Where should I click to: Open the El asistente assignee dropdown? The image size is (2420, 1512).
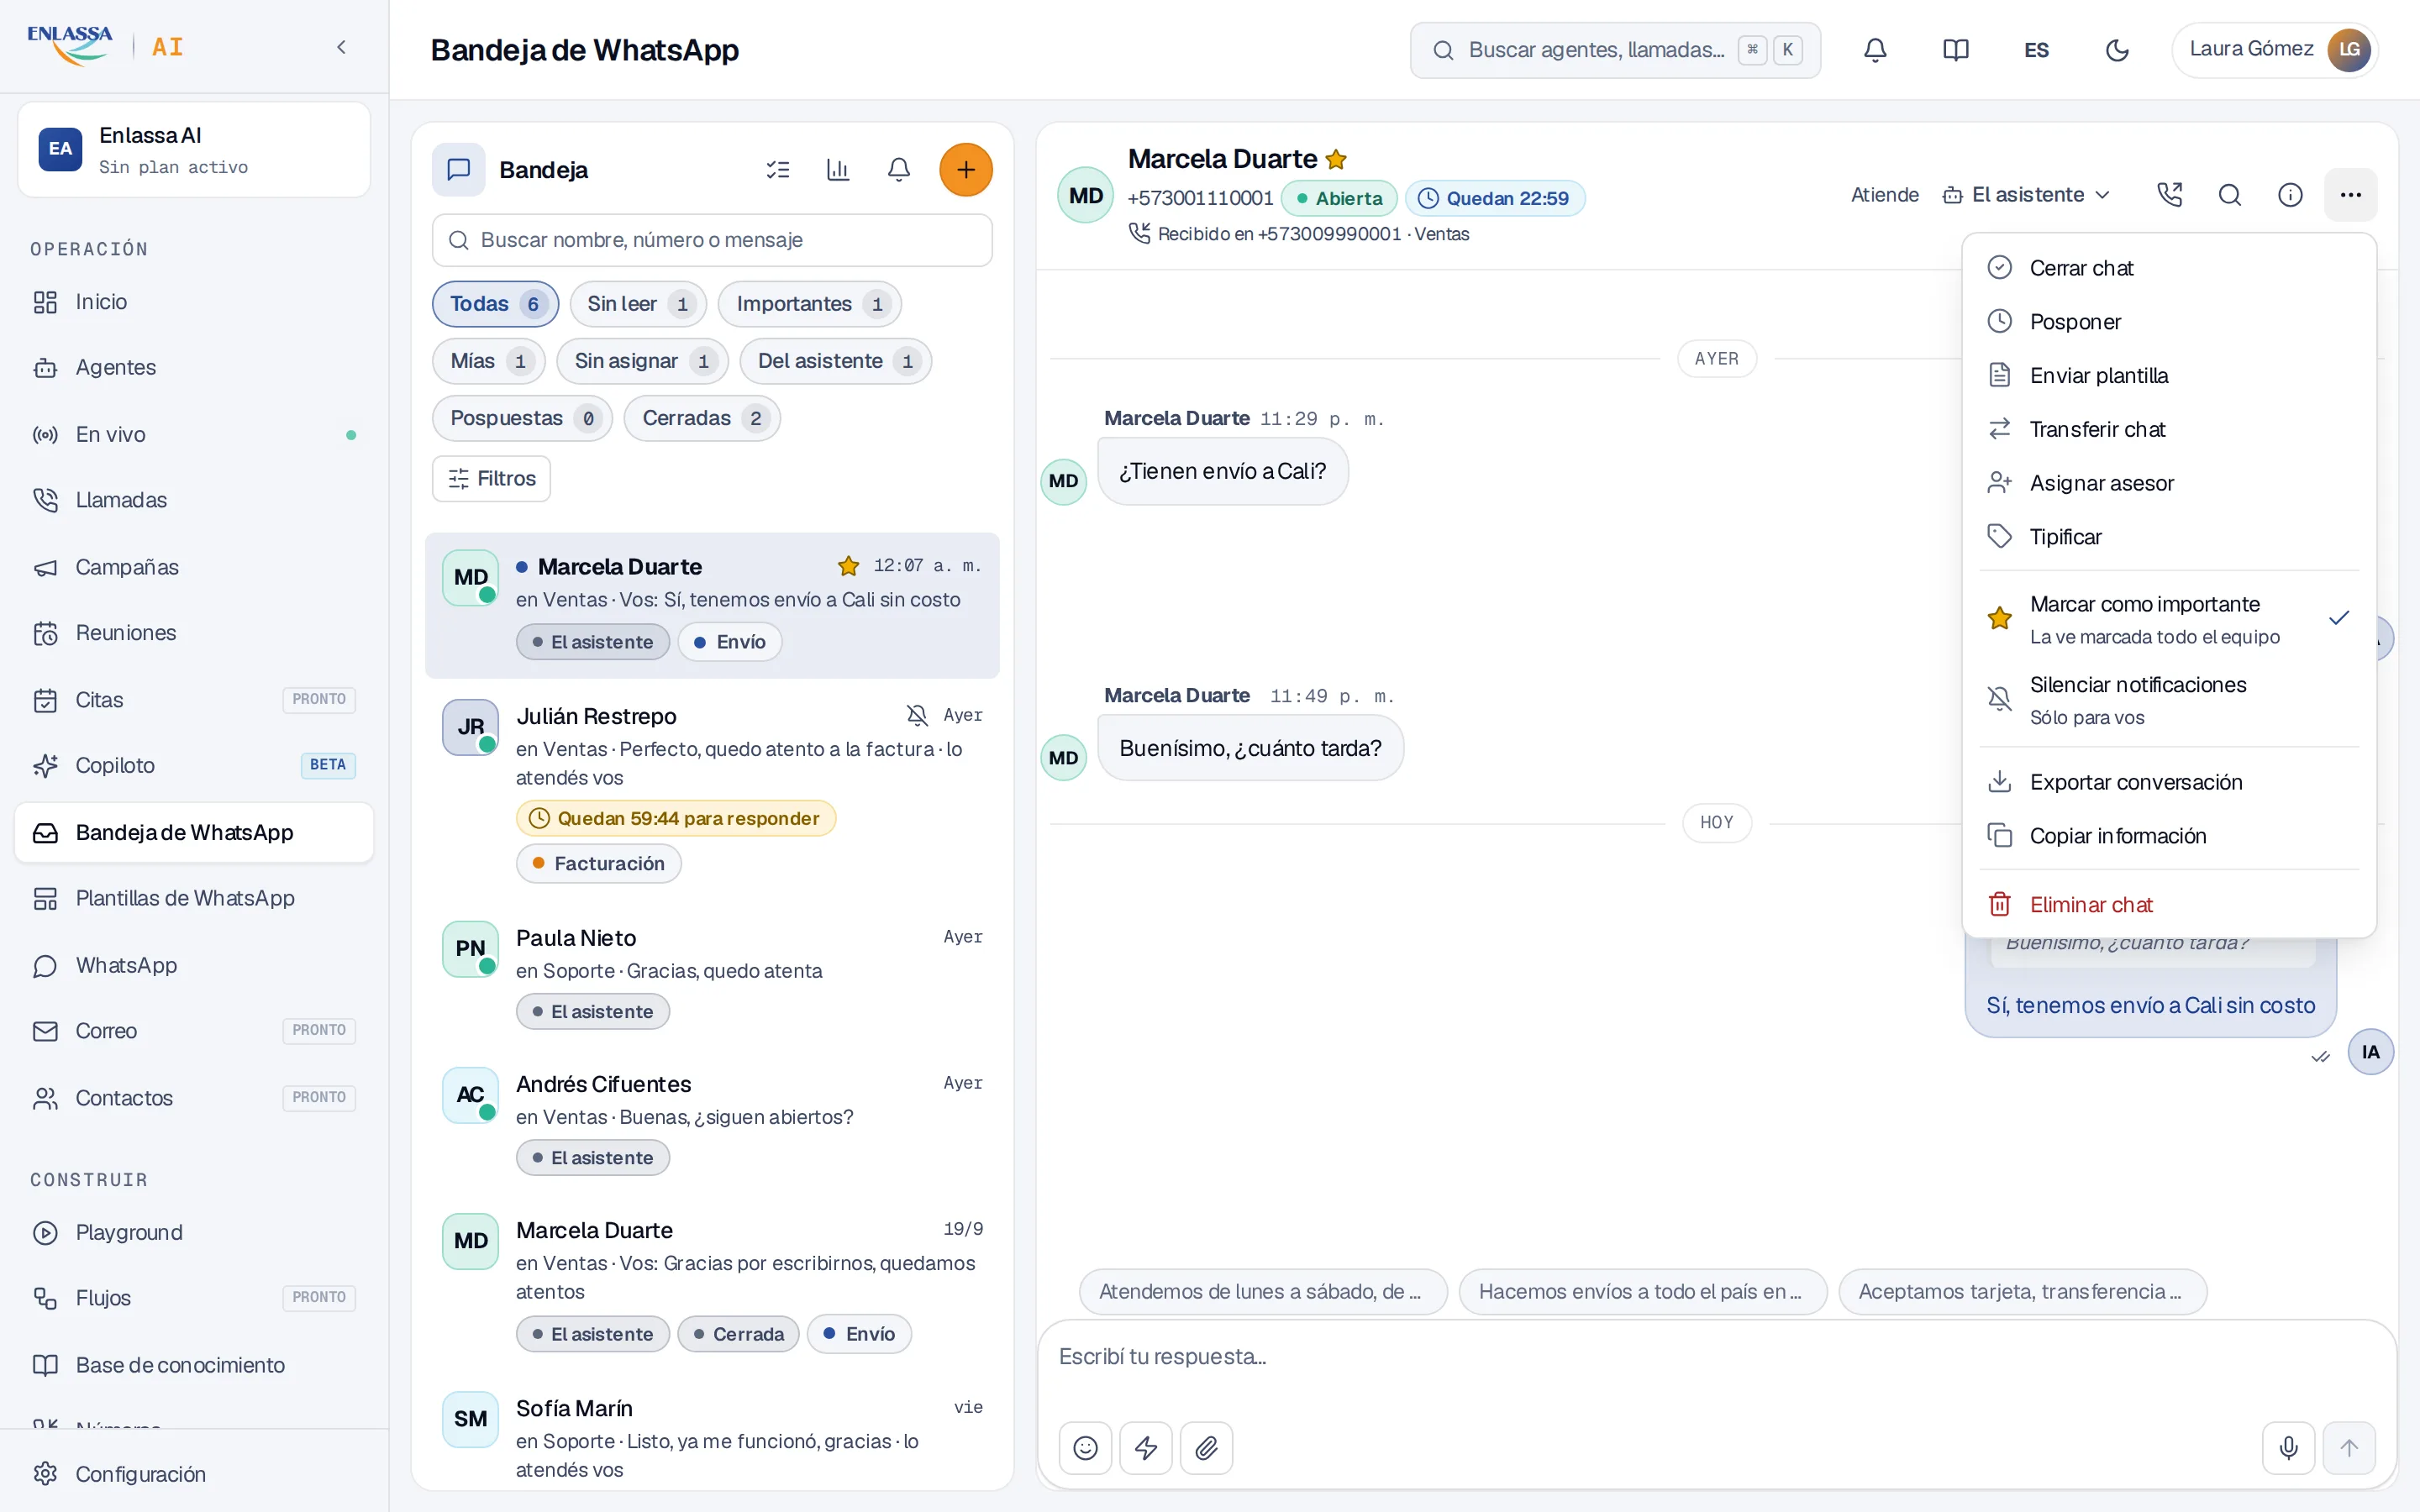tap(2025, 195)
